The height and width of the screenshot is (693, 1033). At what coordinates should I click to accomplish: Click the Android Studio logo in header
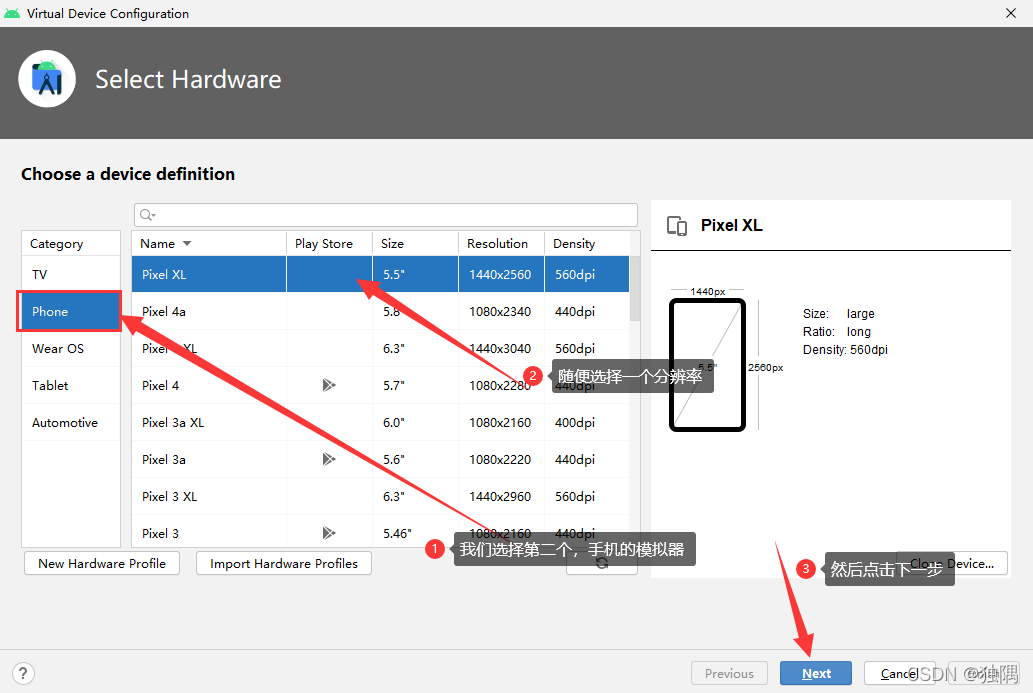pos(47,79)
